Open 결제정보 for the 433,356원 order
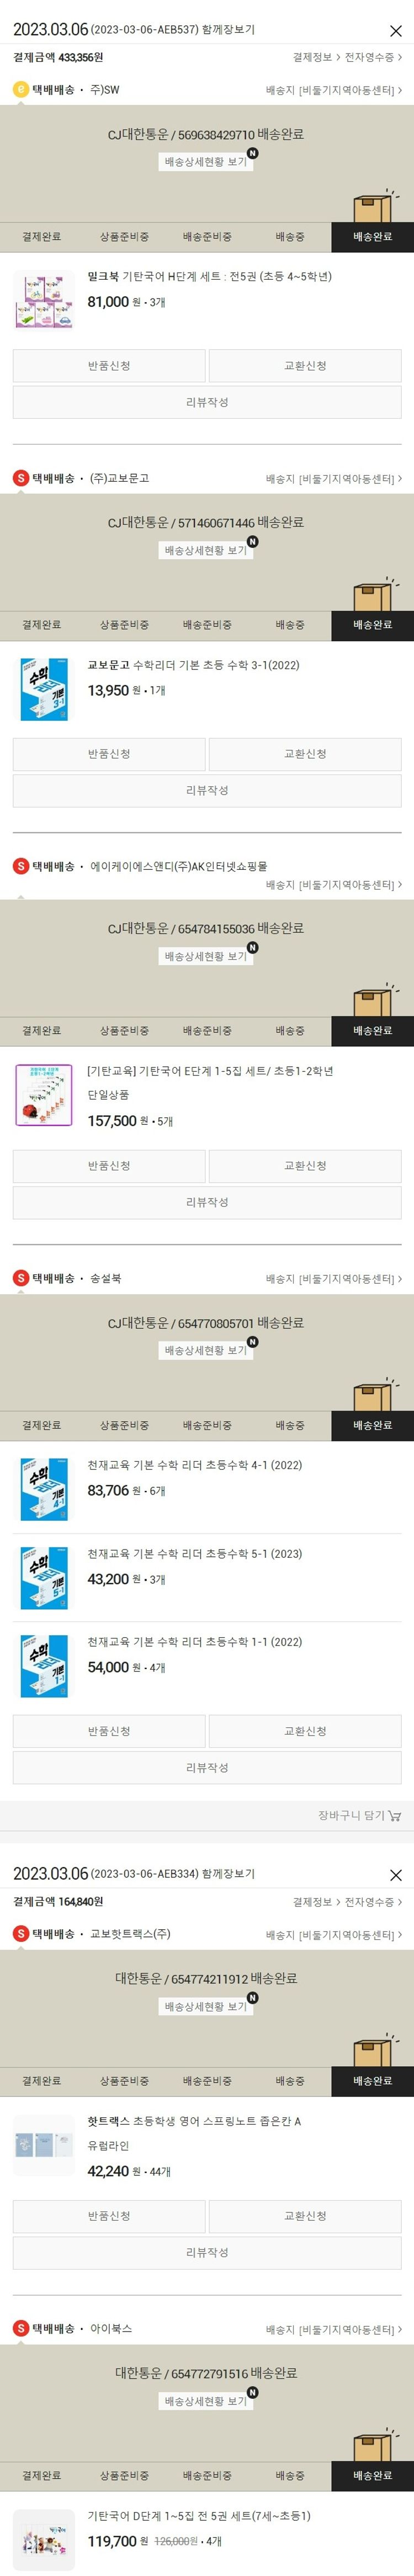Image resolution: width=414 pixels, height=2576 pixels. click(316, 57)
